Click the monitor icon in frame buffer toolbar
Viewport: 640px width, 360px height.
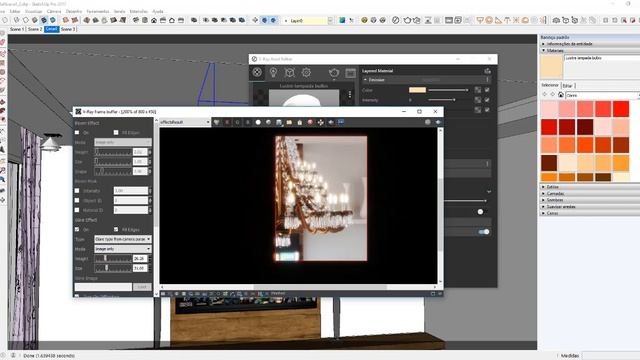(x=341, y=122)
